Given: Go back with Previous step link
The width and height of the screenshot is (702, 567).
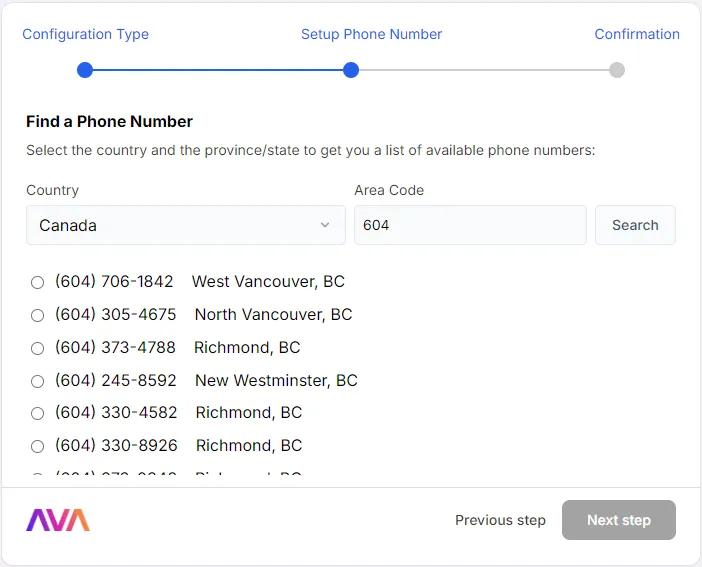Looking at the screenshot, I should point(500,520).
